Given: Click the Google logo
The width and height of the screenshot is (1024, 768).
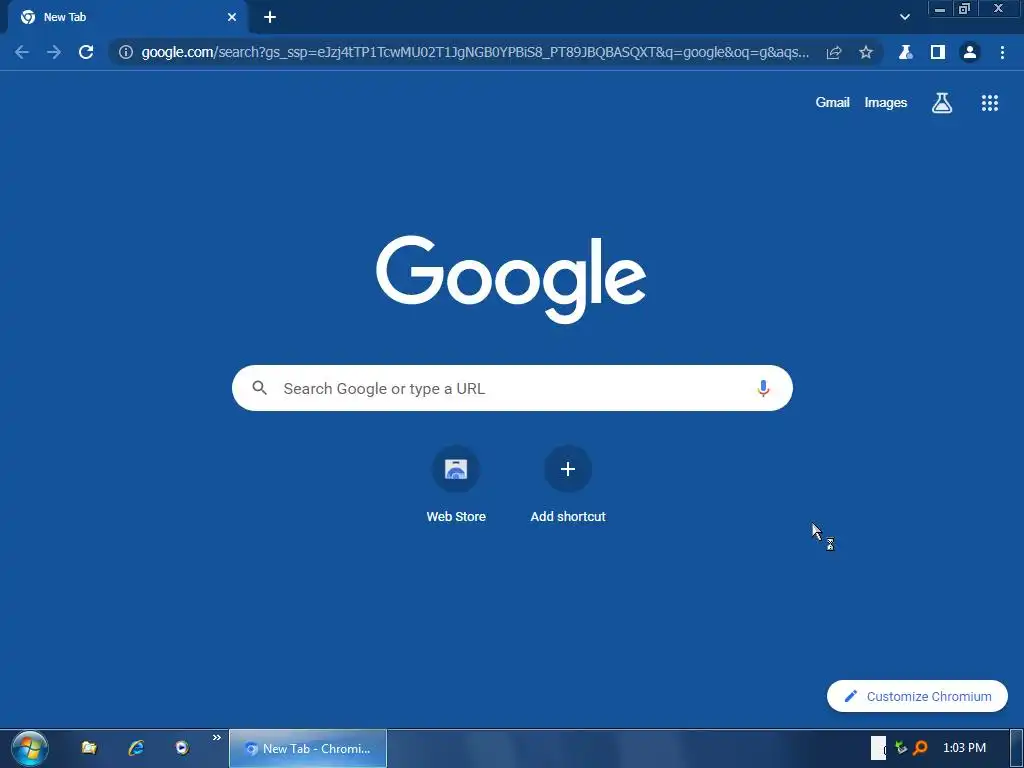Looking at the screenshot, I should pos(511,279).
